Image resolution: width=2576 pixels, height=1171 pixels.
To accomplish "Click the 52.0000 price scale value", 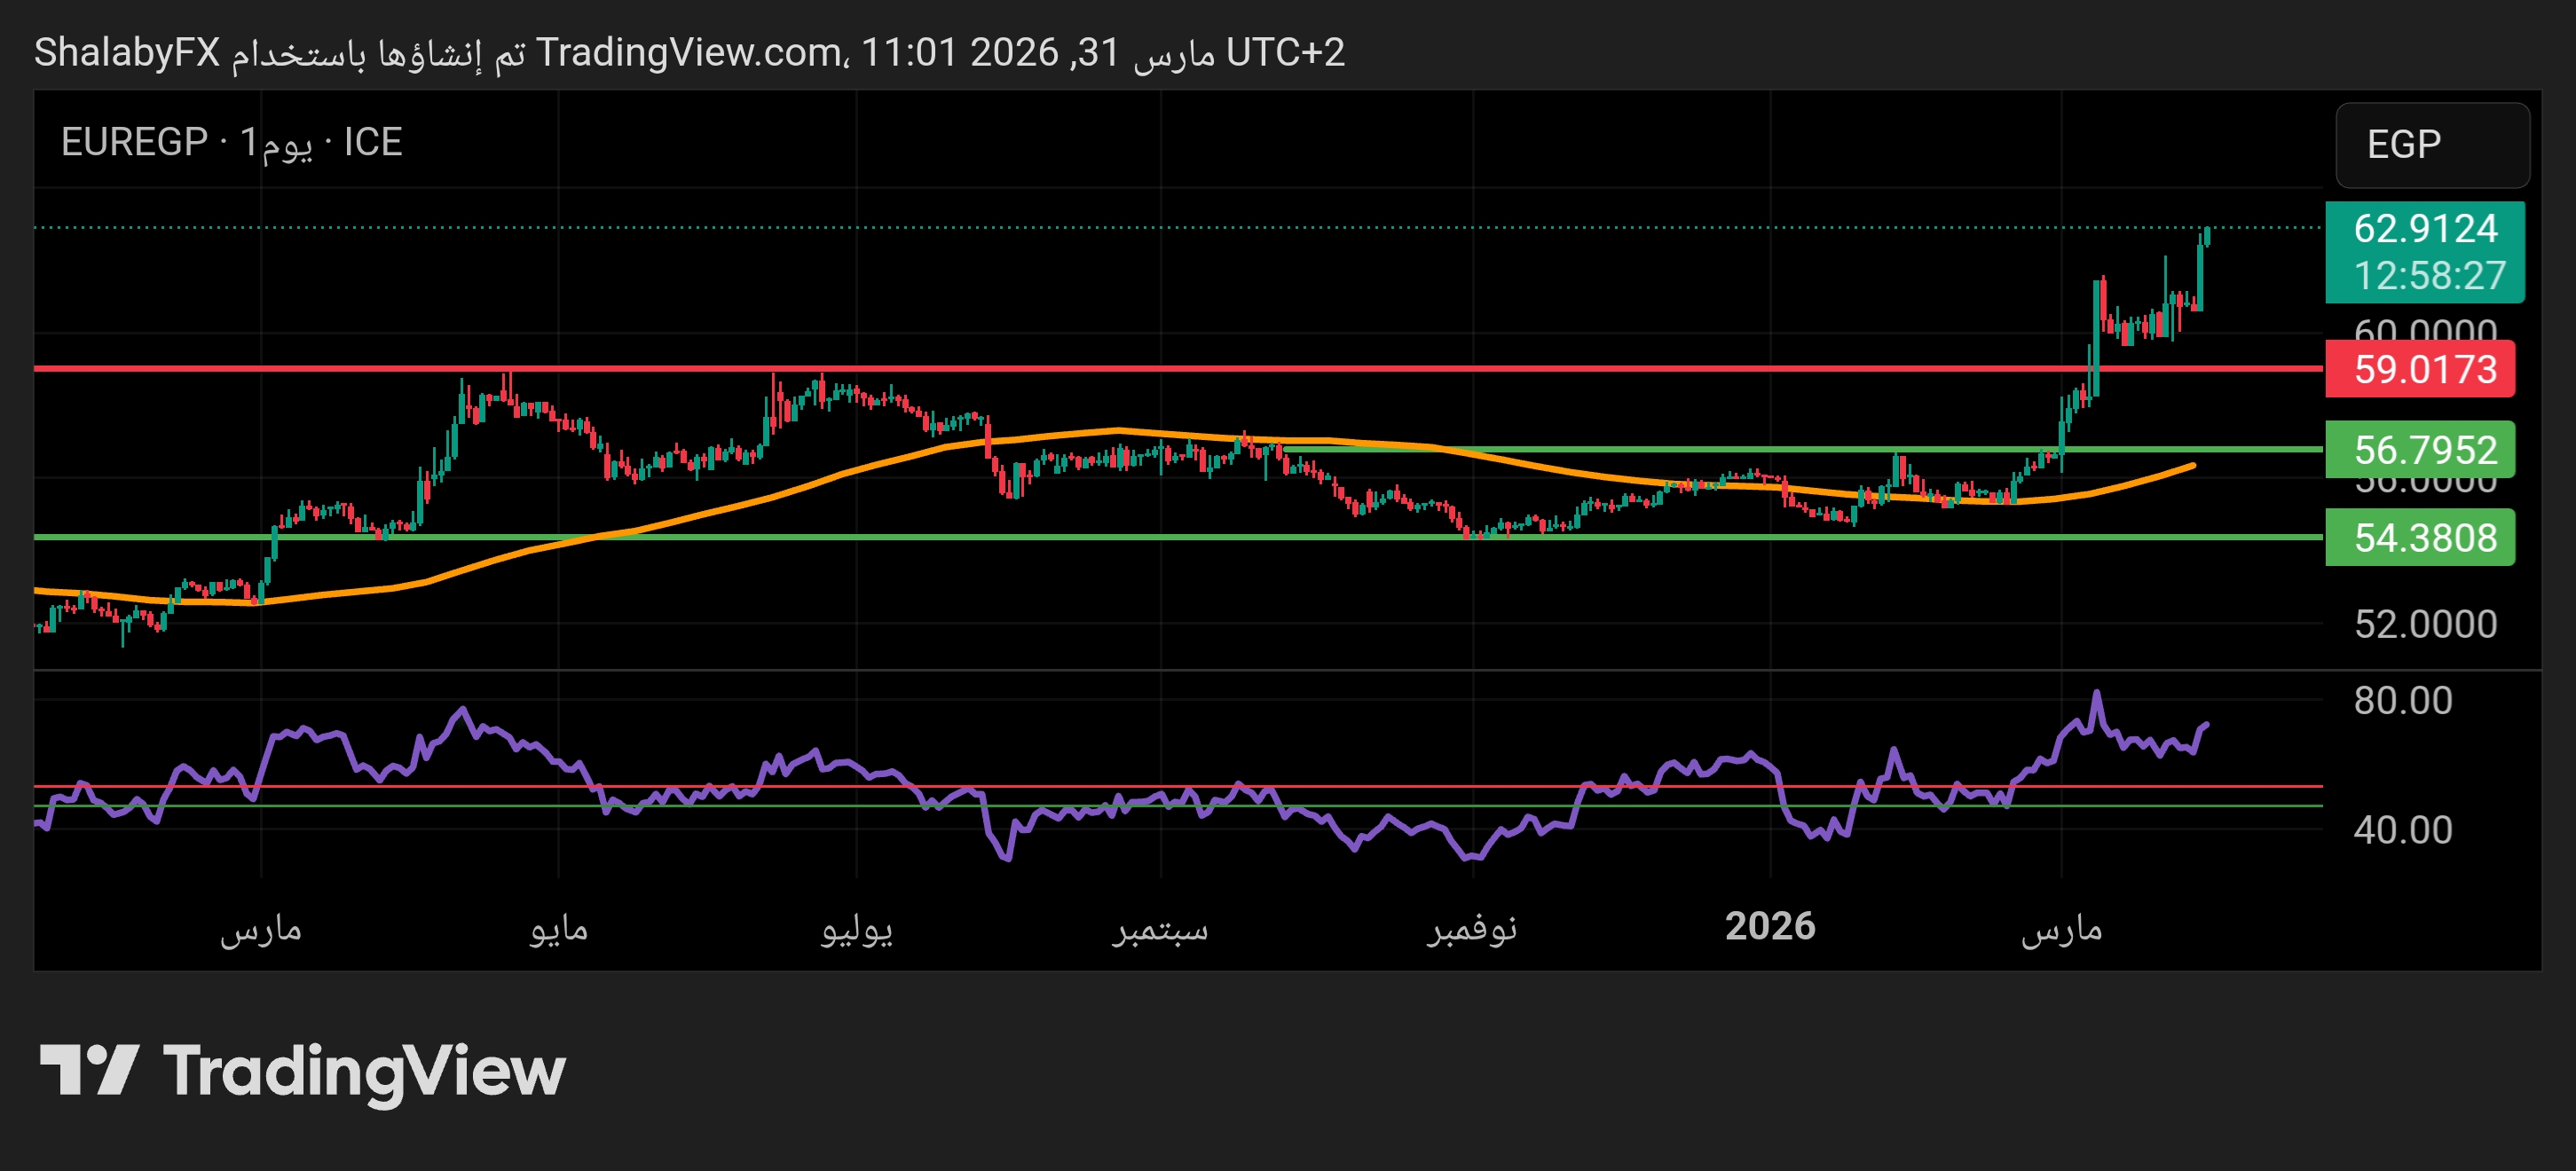I will click(x=2424, y=624).
